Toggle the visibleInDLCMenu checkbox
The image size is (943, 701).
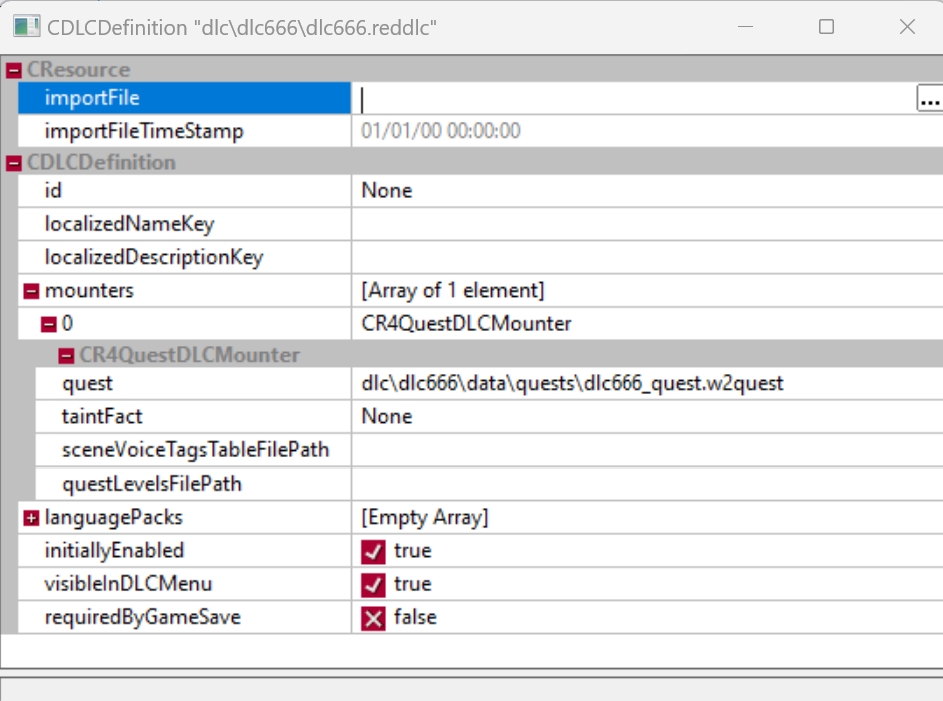point(373,584)
